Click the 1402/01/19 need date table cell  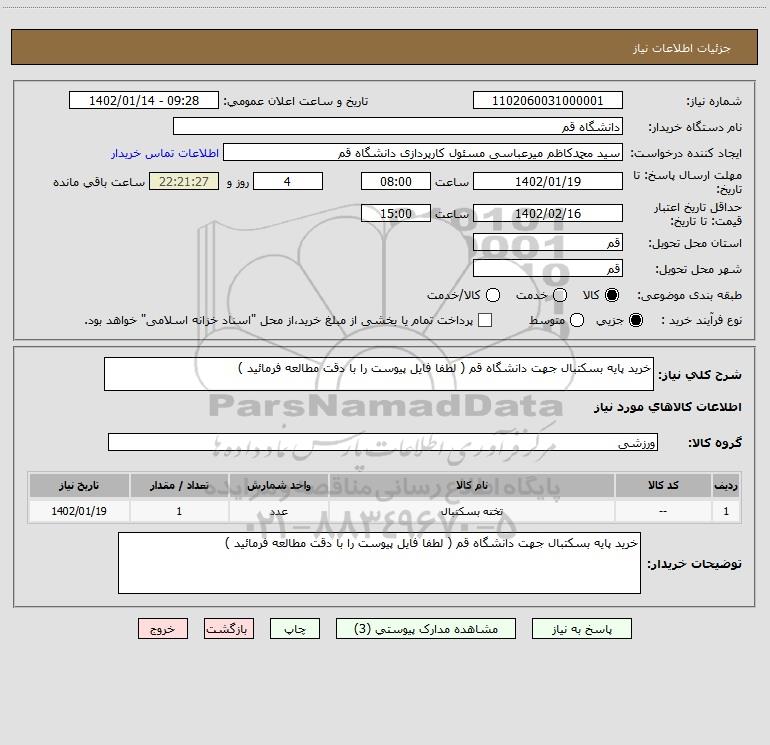79,511
